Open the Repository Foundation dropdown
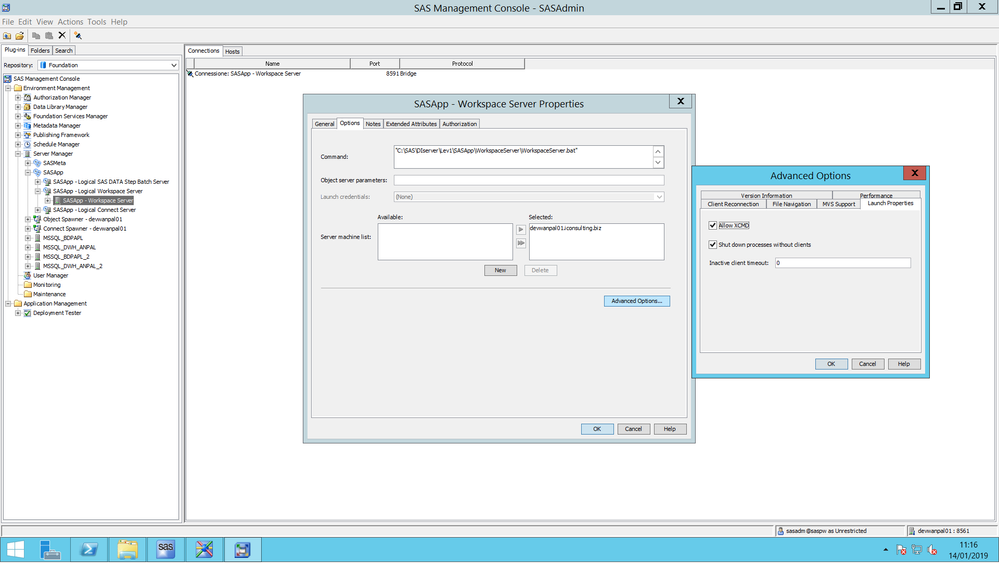Viewport: 999px width, 583px height. click(173, 65)
